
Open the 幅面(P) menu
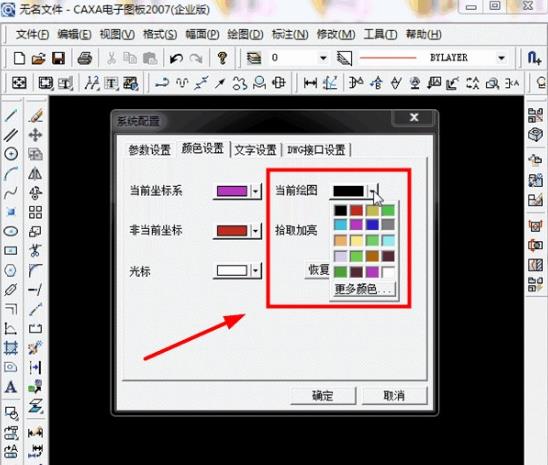[202, 35]
